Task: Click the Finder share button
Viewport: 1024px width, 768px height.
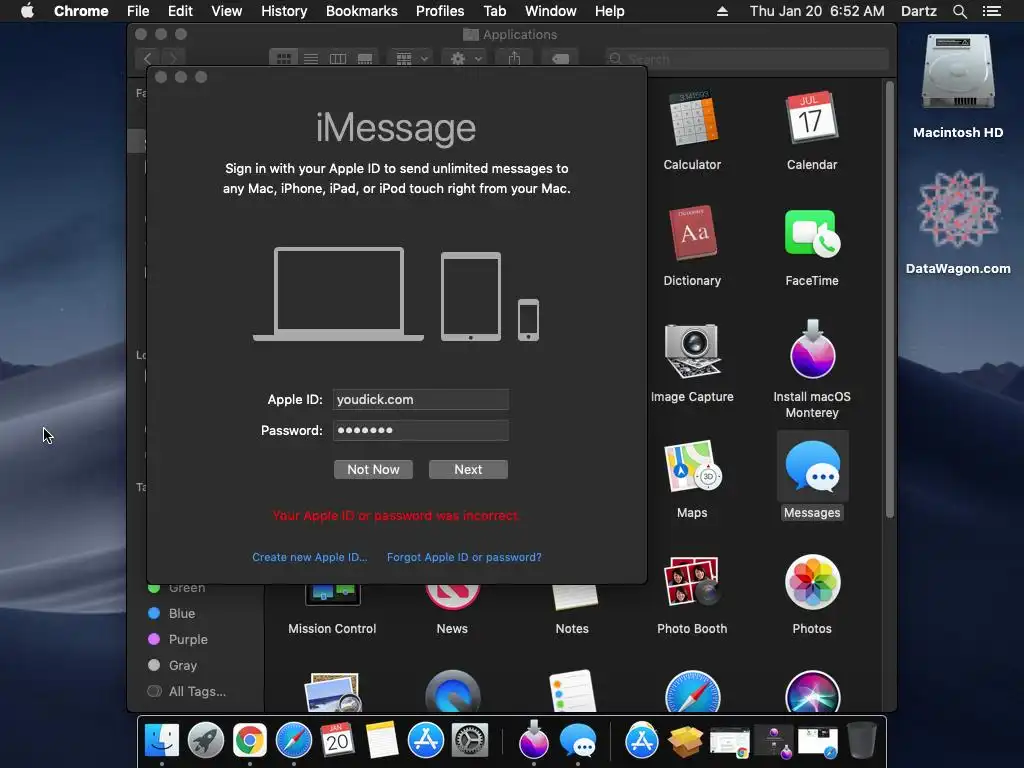Action: click(x=515, y=59)
